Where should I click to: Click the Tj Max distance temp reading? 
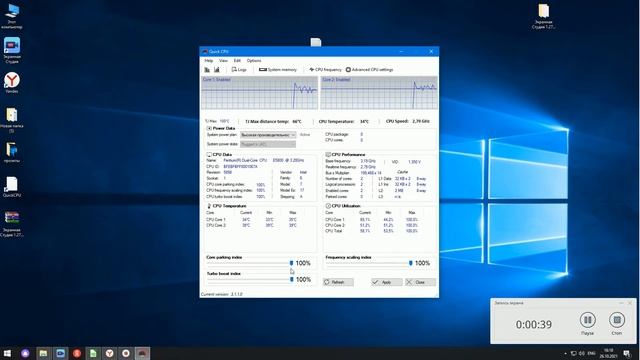tap(273, 121)
